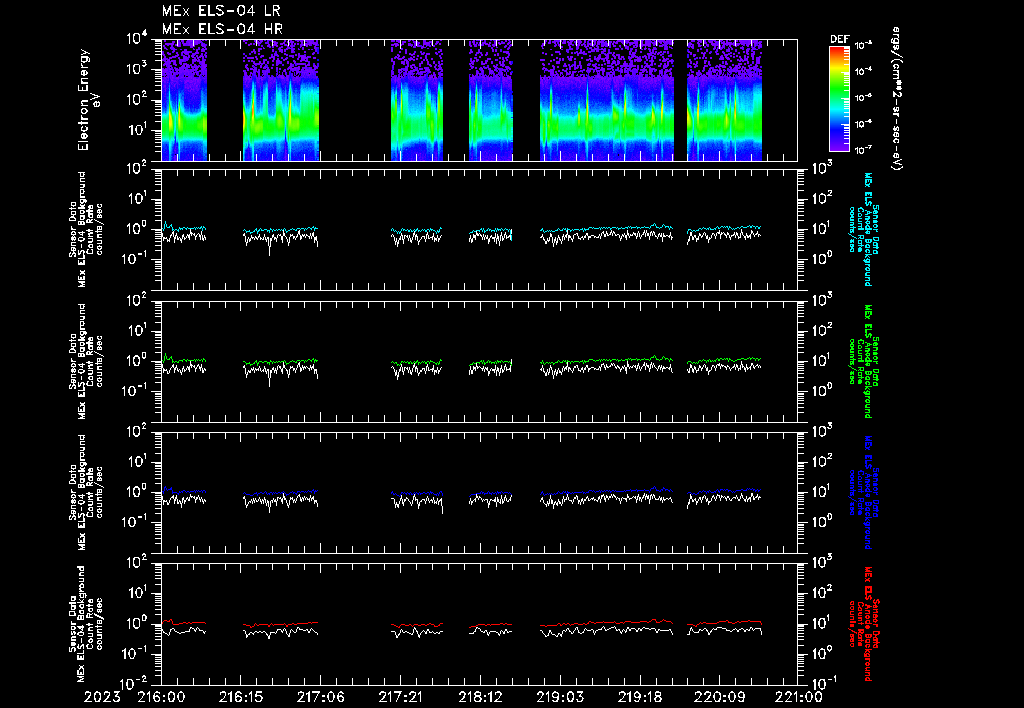Viewport: 1024px width, 708px height.
Task: Click the 10^-5 tick label on the color bar
Action: point(863,98)
